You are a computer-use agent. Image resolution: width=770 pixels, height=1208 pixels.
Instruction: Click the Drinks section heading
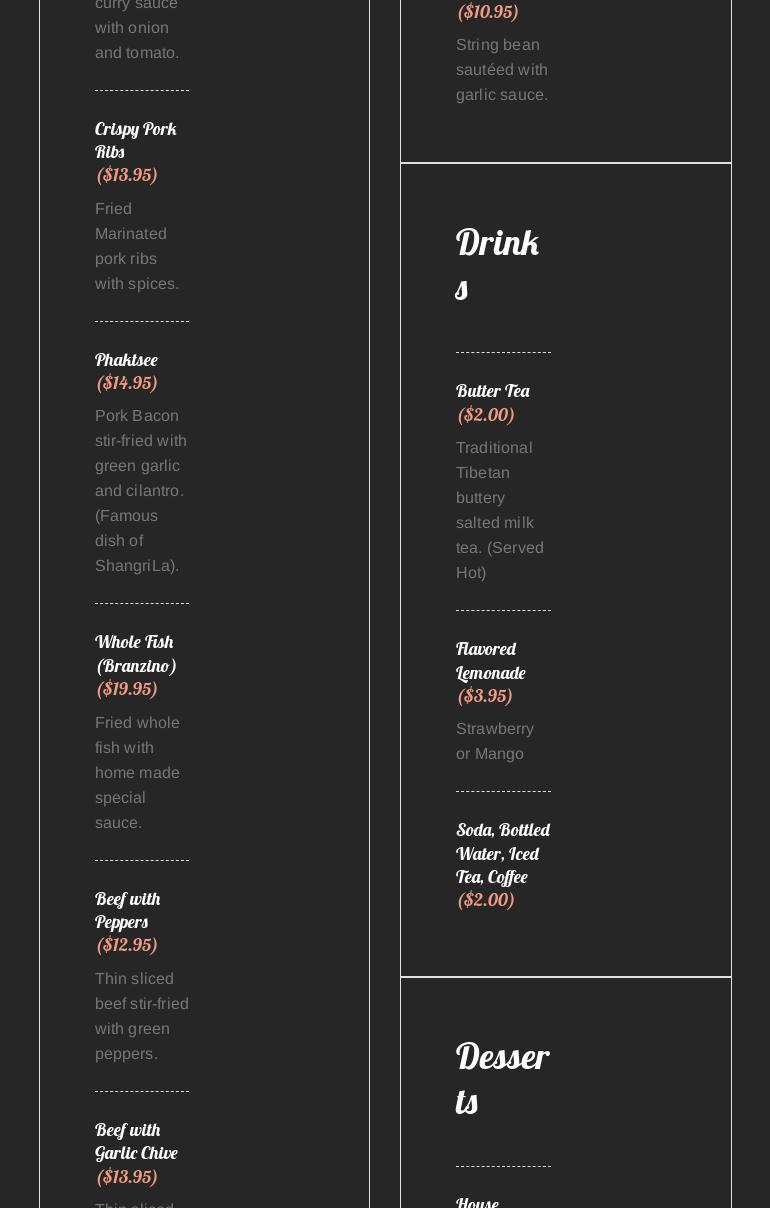click(497, 264)
